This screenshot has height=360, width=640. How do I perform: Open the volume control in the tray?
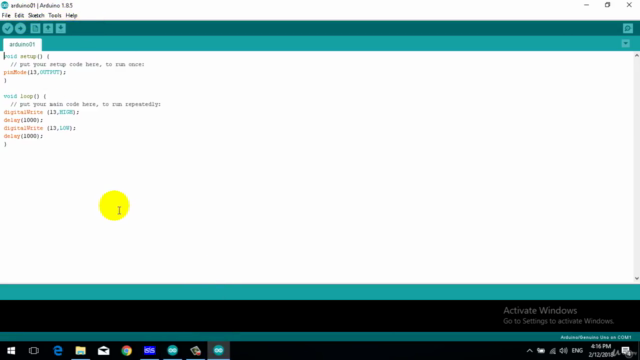tap(564, 351)
